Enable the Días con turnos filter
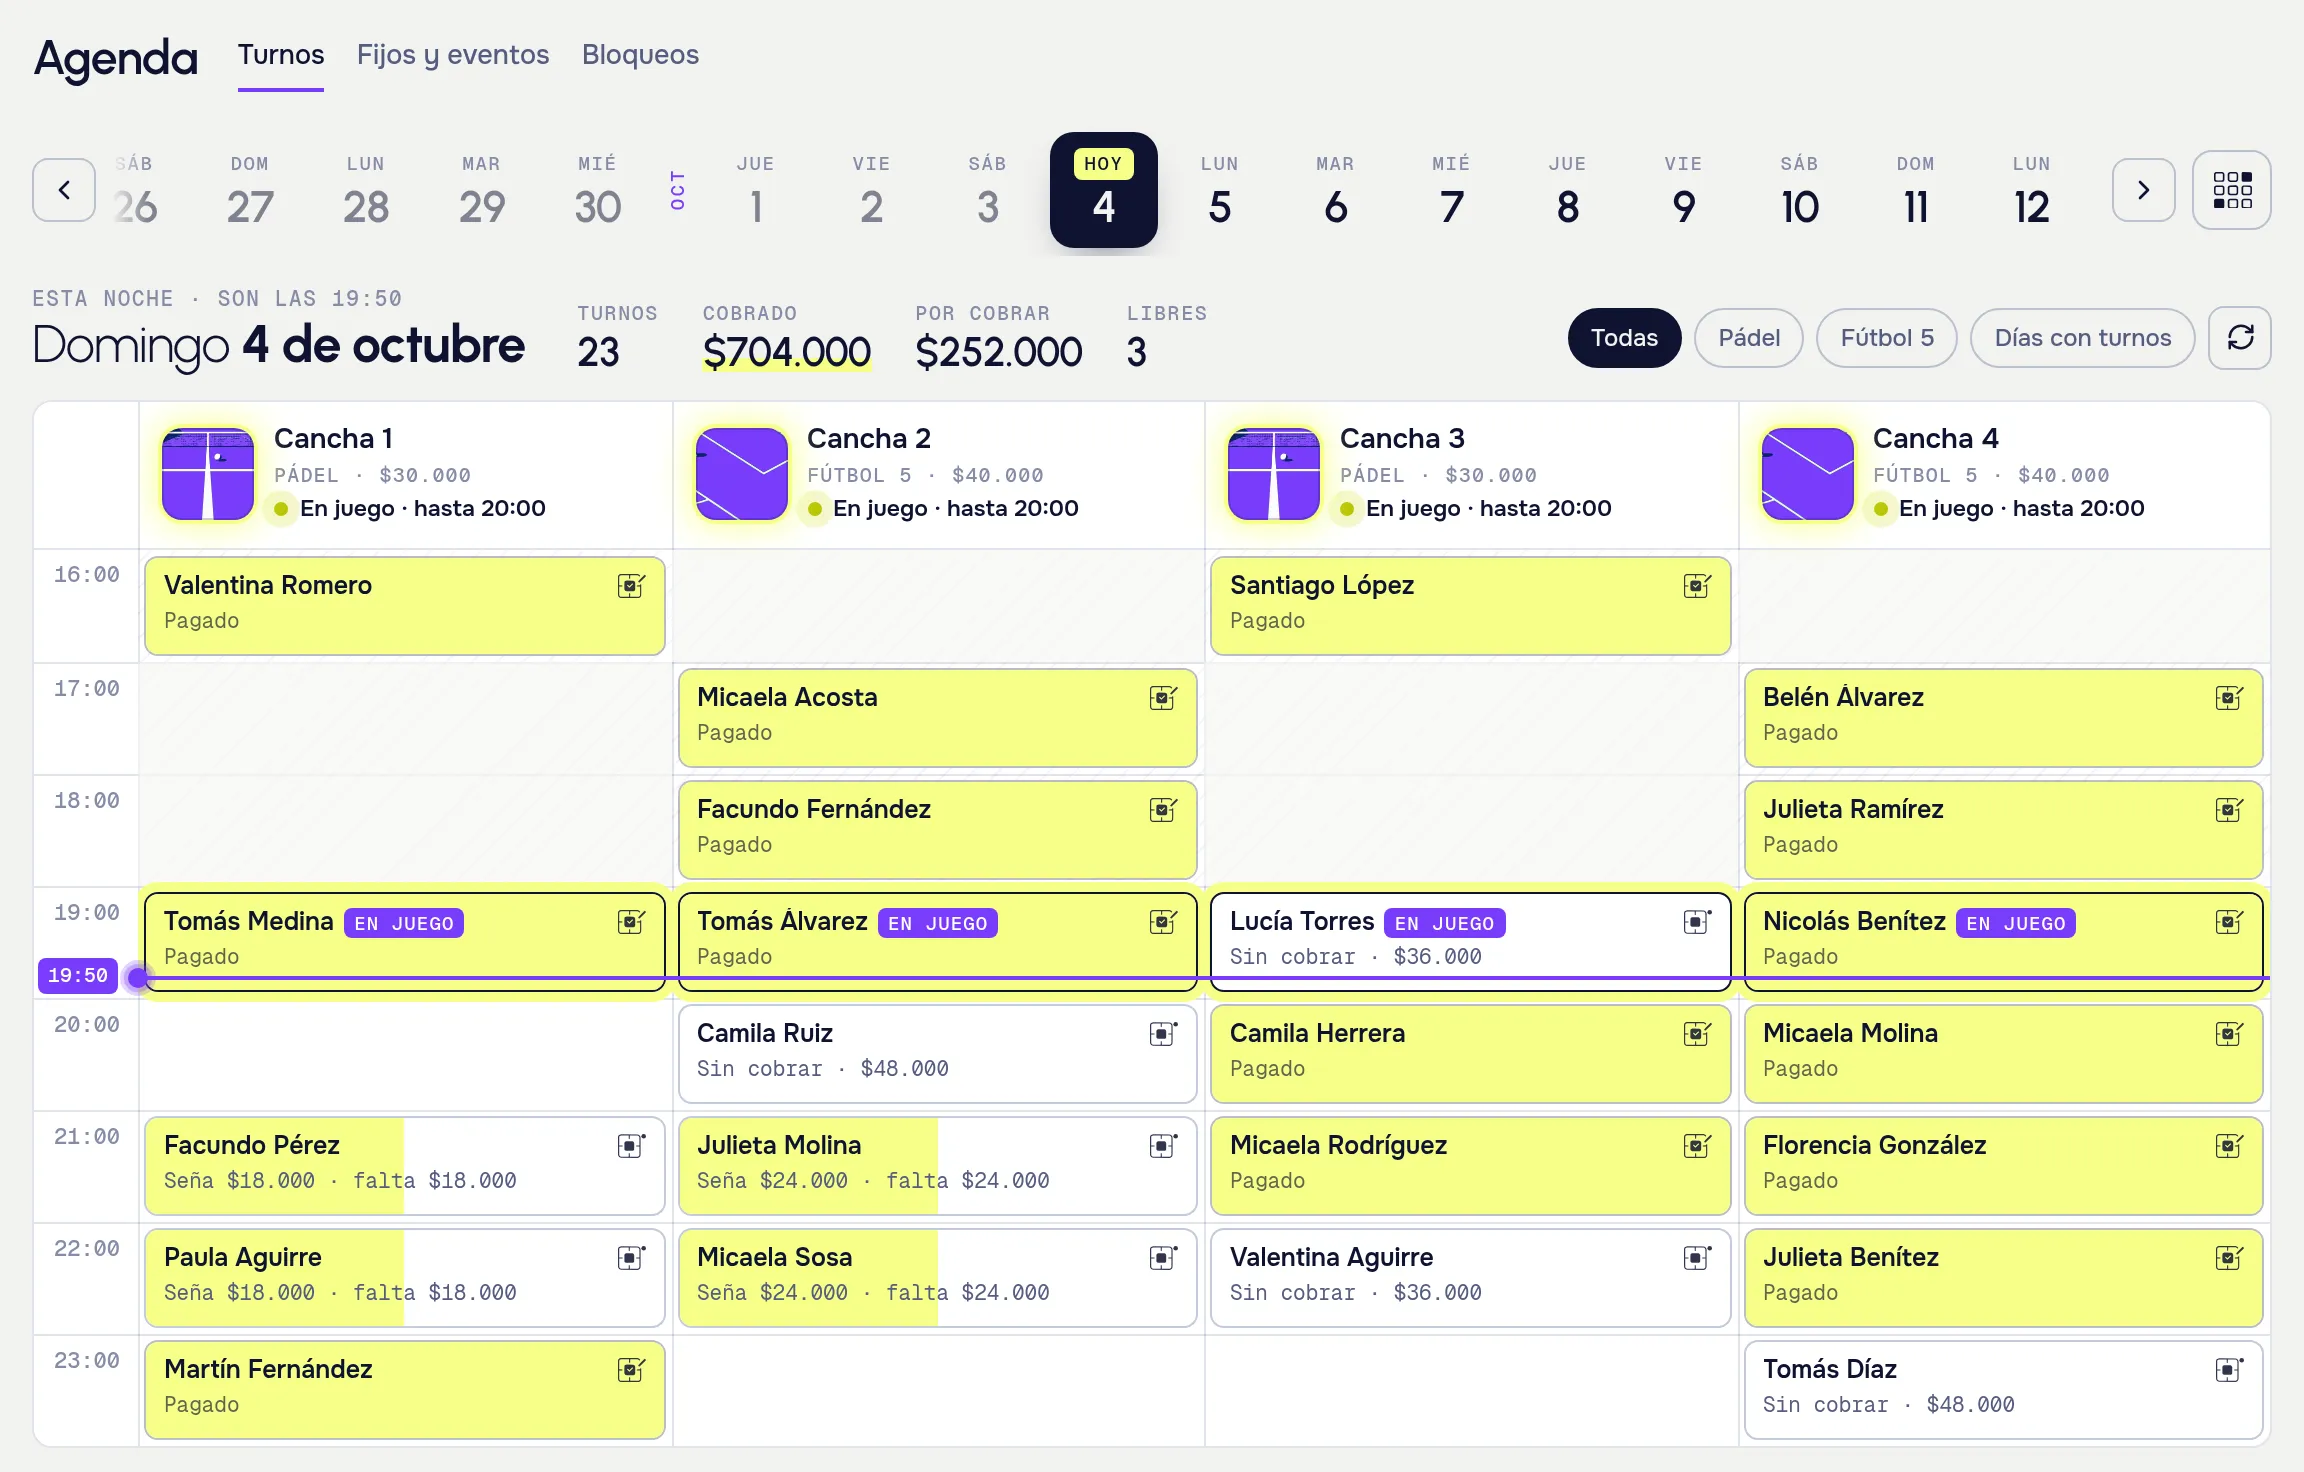The height and width of the screenshot is (1472, 2304). [2083, 338]
